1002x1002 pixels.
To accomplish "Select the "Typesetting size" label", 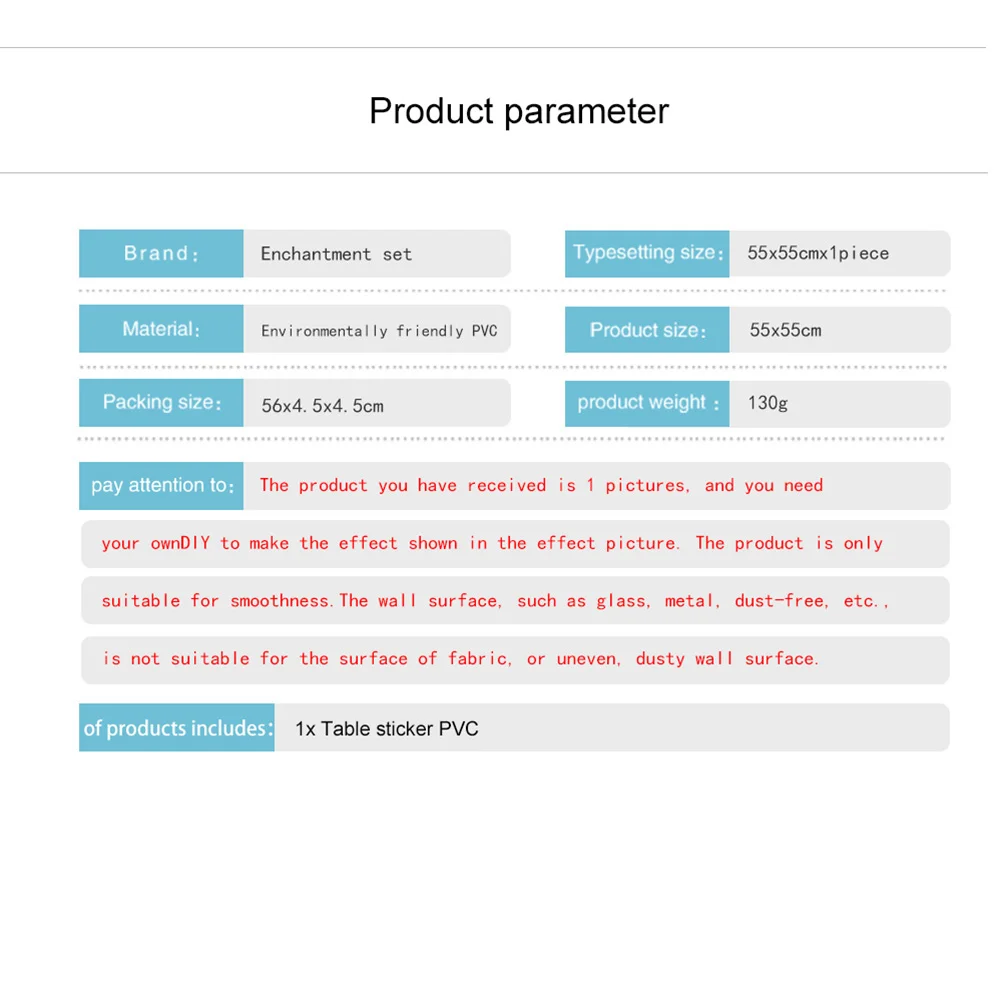I will tap(647, 253).
